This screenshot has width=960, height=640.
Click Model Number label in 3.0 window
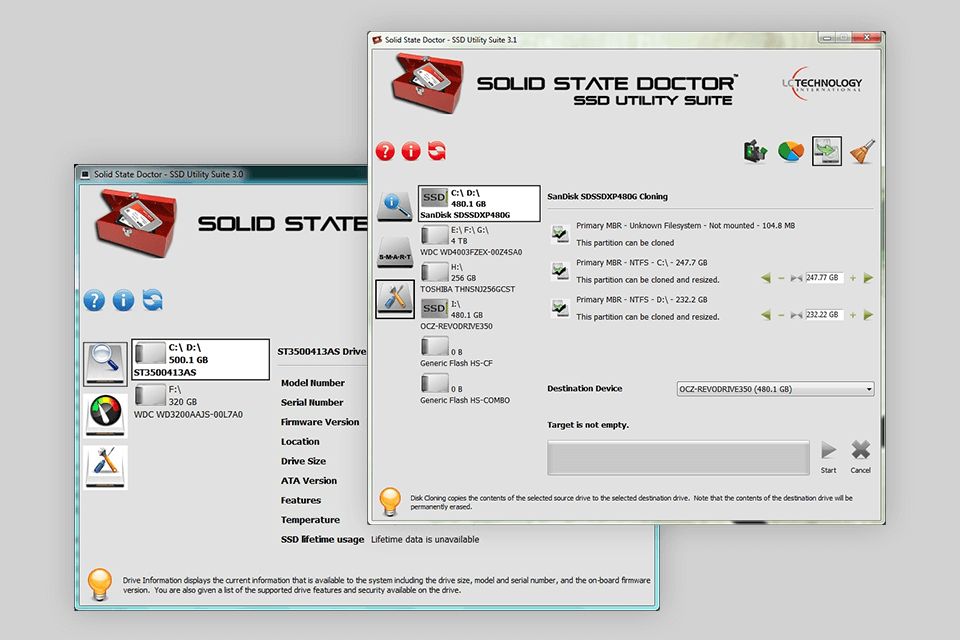tap(313, 383)
